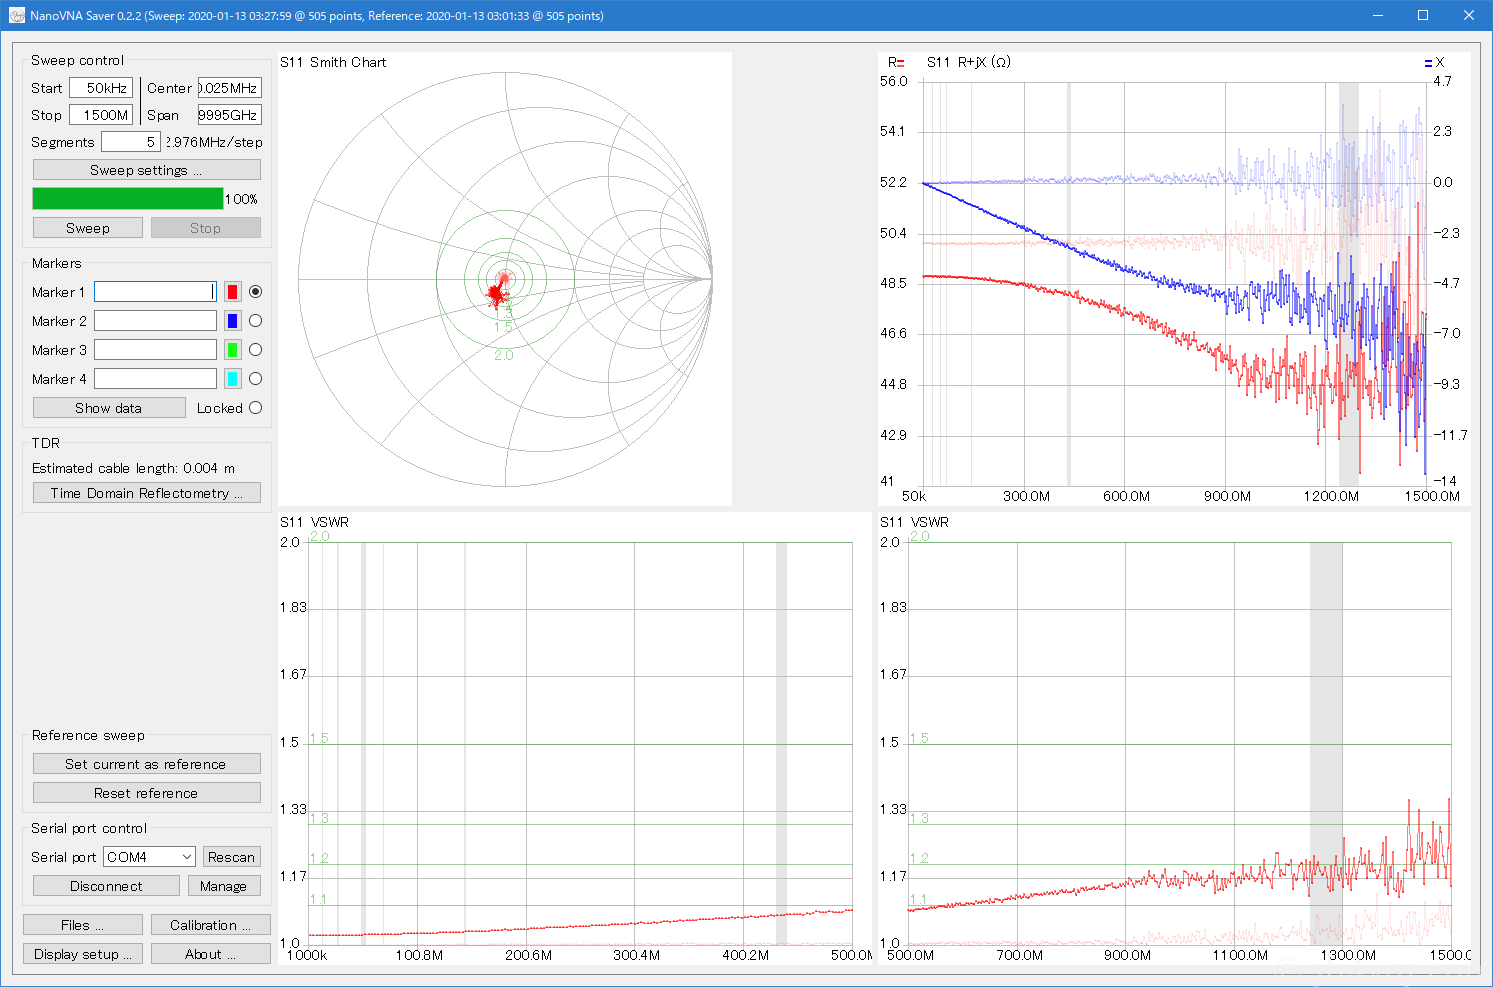Viewport: 1493px width, 987px height.
Task: Maximize the NanoVNA Saver window
Action: 1423,15
